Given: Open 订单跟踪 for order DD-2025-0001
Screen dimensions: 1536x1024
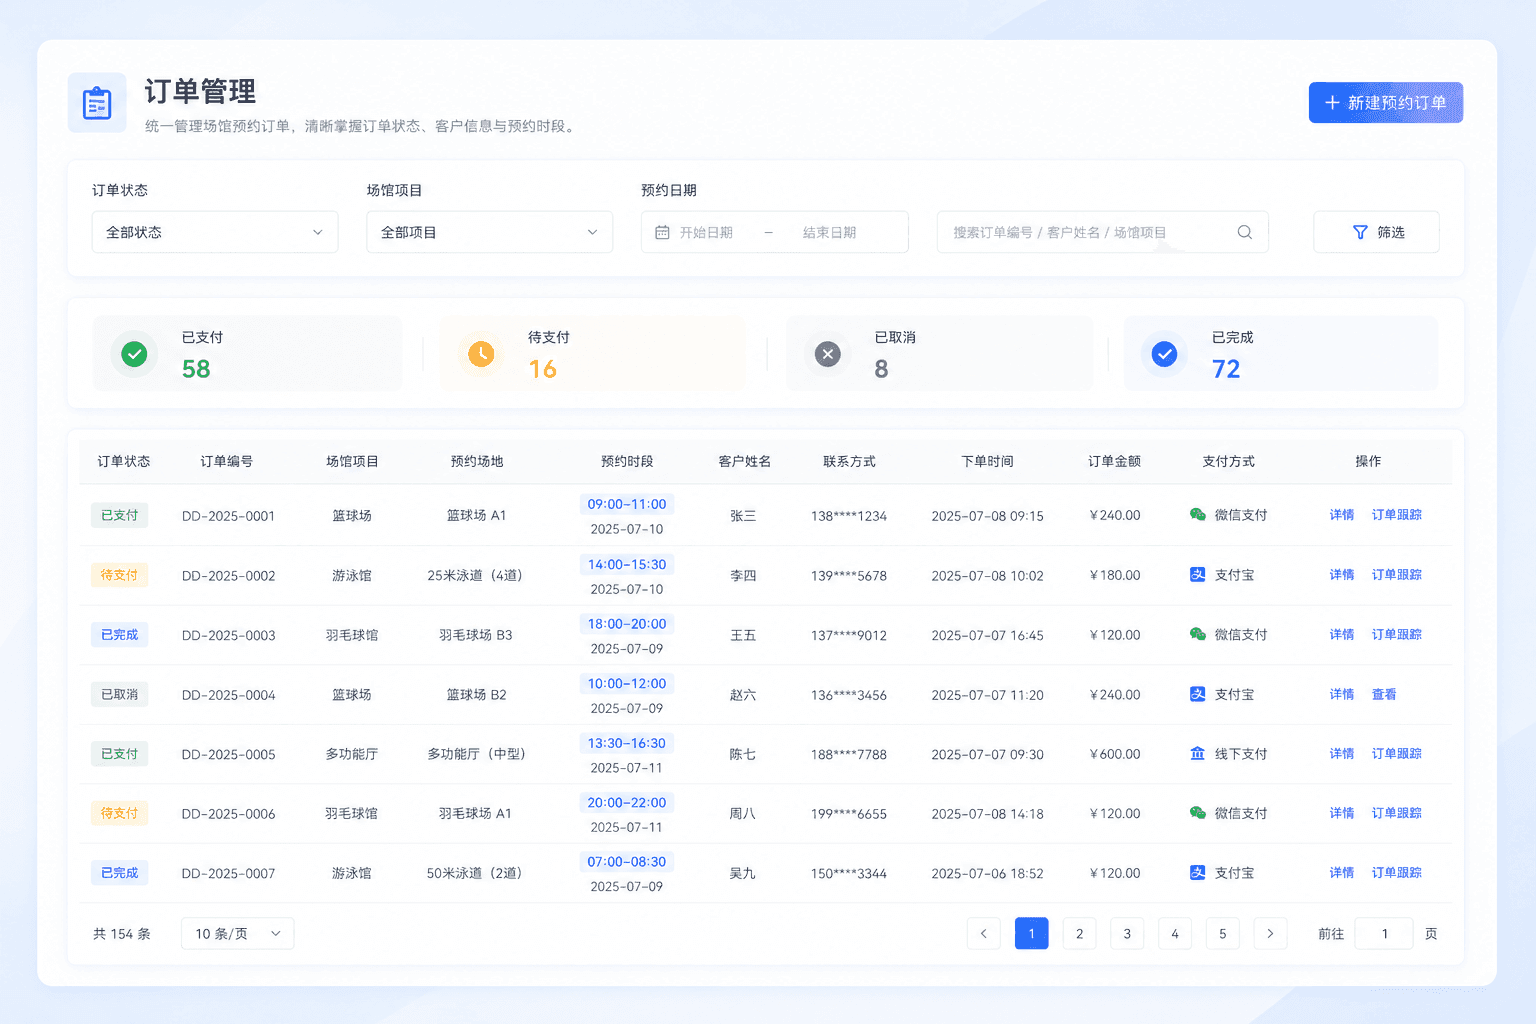Looking at the screenshot, I should click(x=1397, y=515).
